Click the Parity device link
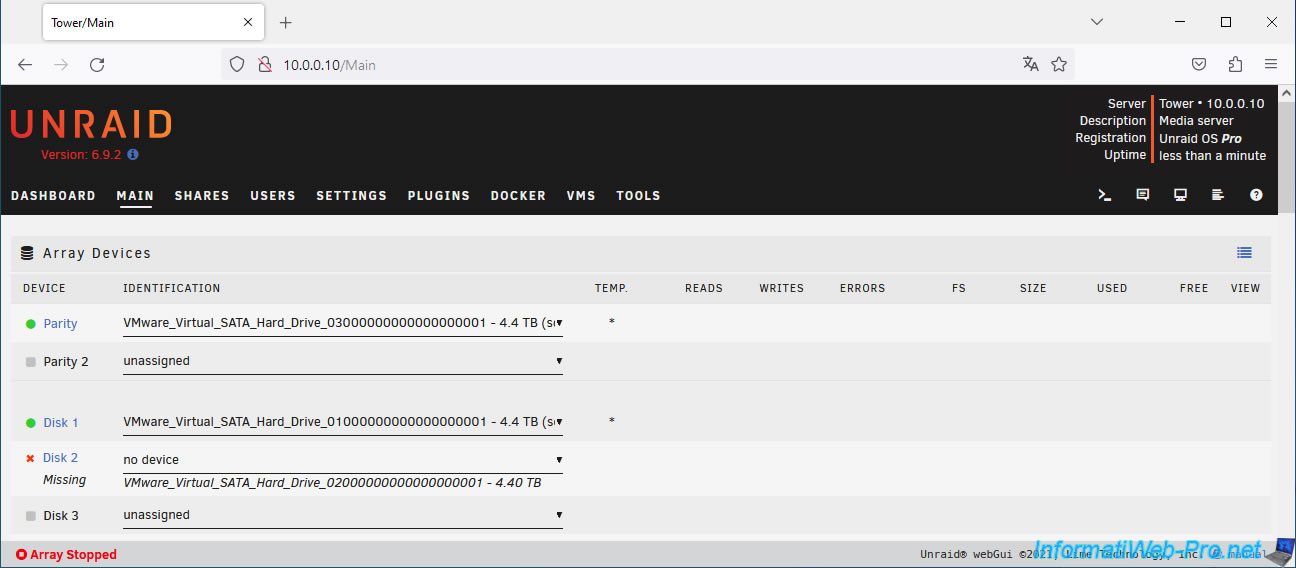The image size is (1296, 568). click(x=60, y=324)
